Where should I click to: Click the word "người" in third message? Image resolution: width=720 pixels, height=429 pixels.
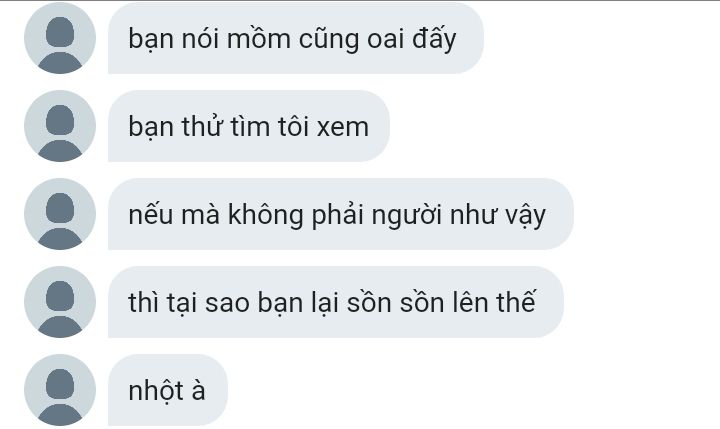pyautogui.click(x=406, y=216)
